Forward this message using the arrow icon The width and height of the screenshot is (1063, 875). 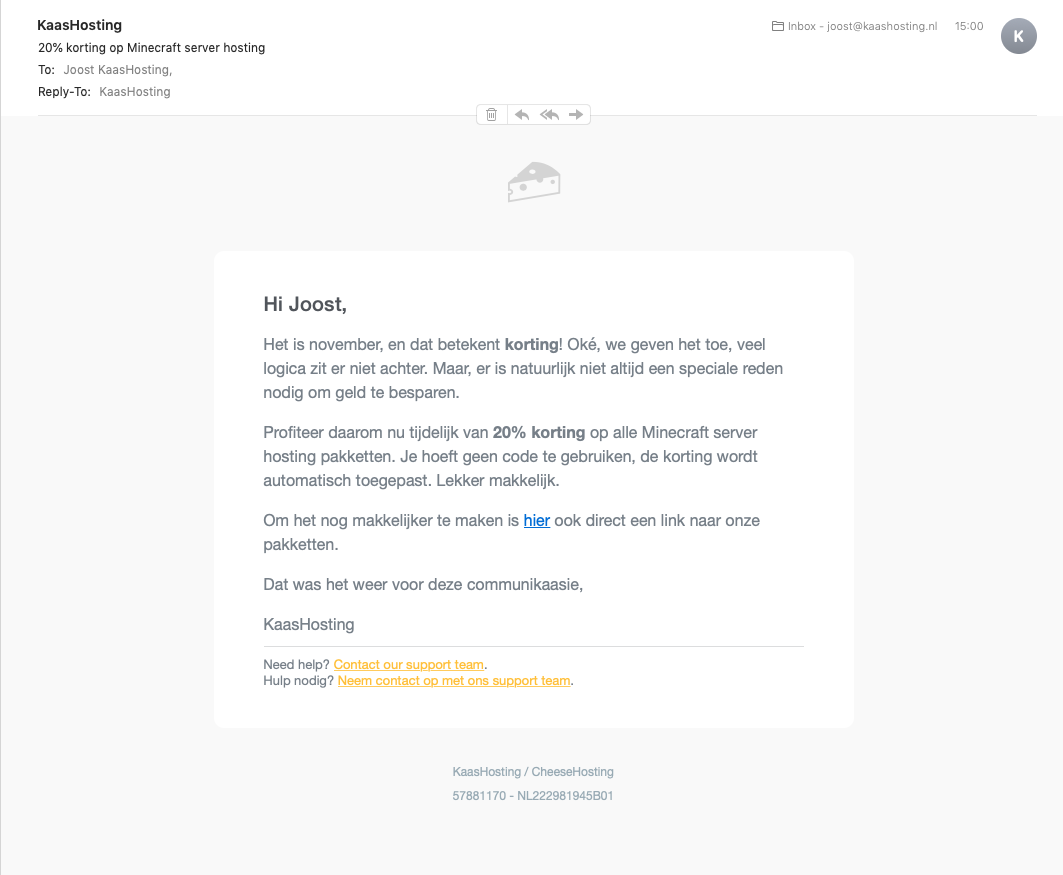click(576, 115)
